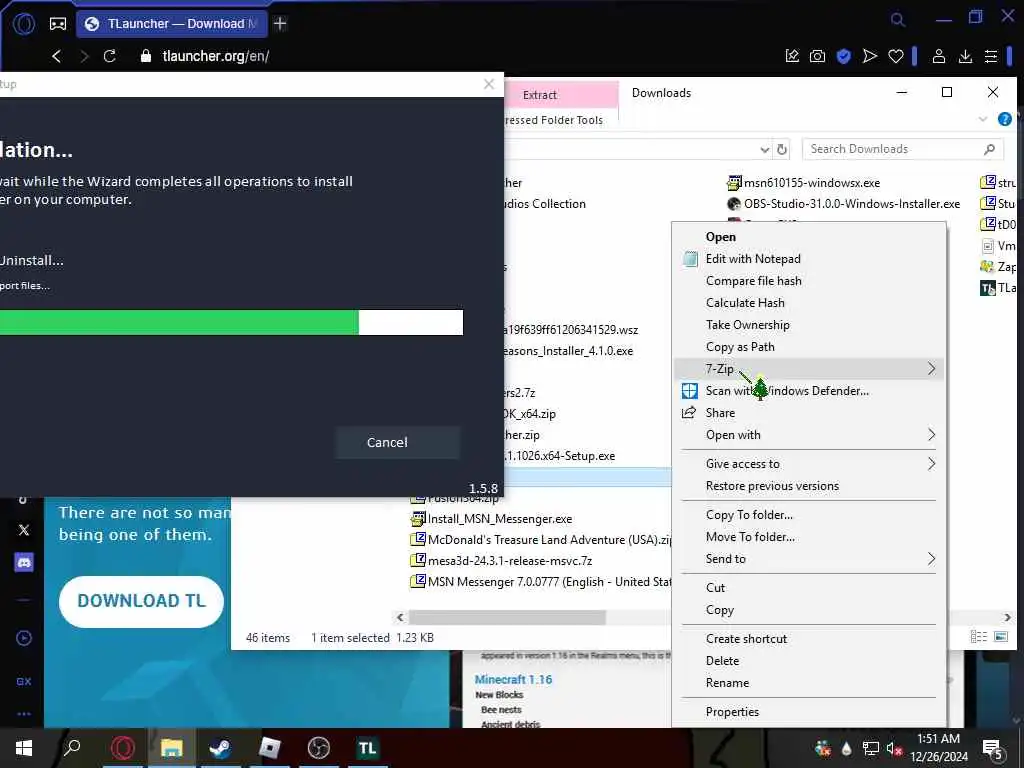1024x768 pixels.
Task: Open the browser downloads icon
Action: 965,56
